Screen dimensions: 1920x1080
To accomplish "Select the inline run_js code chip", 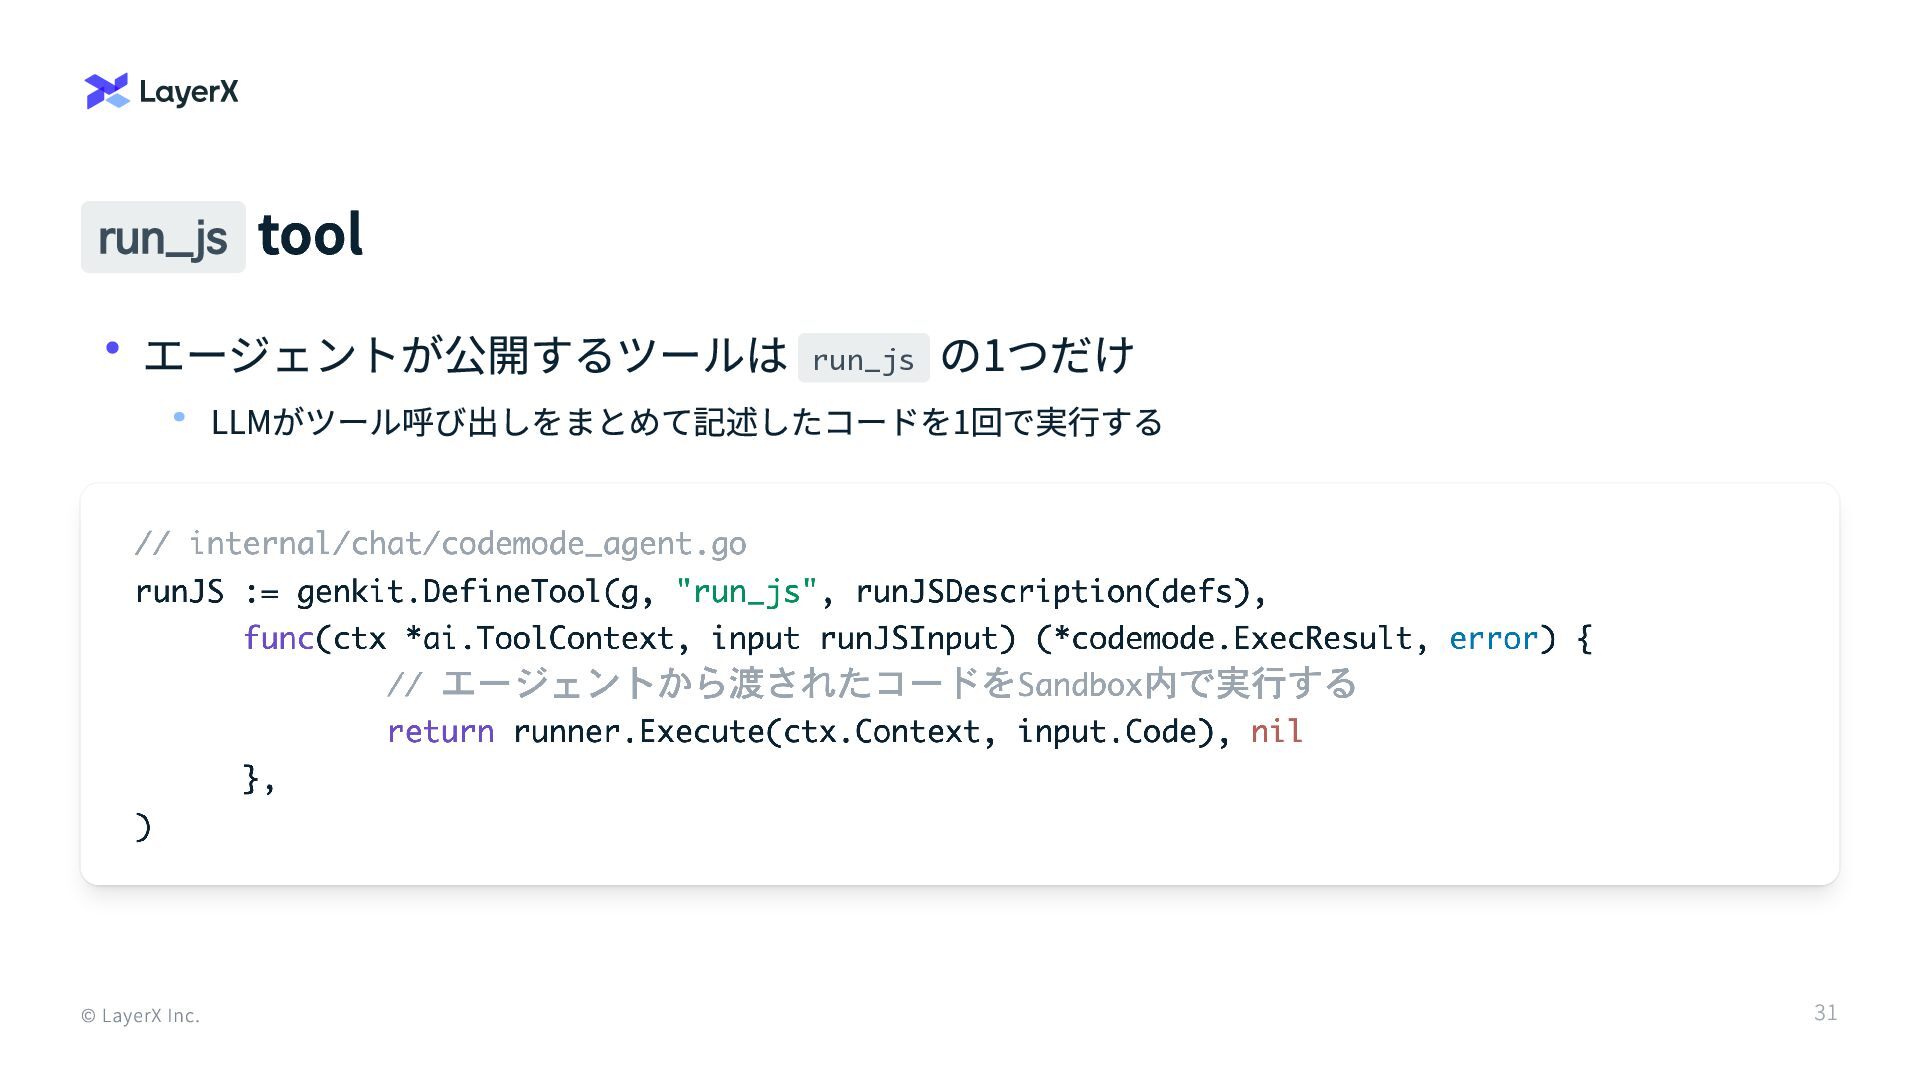I will (x=863, y=358).
